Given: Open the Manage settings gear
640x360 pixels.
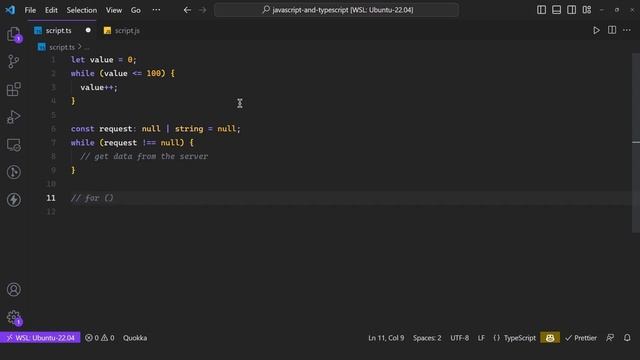Looking at the screenshot, I should pos(13,317).
